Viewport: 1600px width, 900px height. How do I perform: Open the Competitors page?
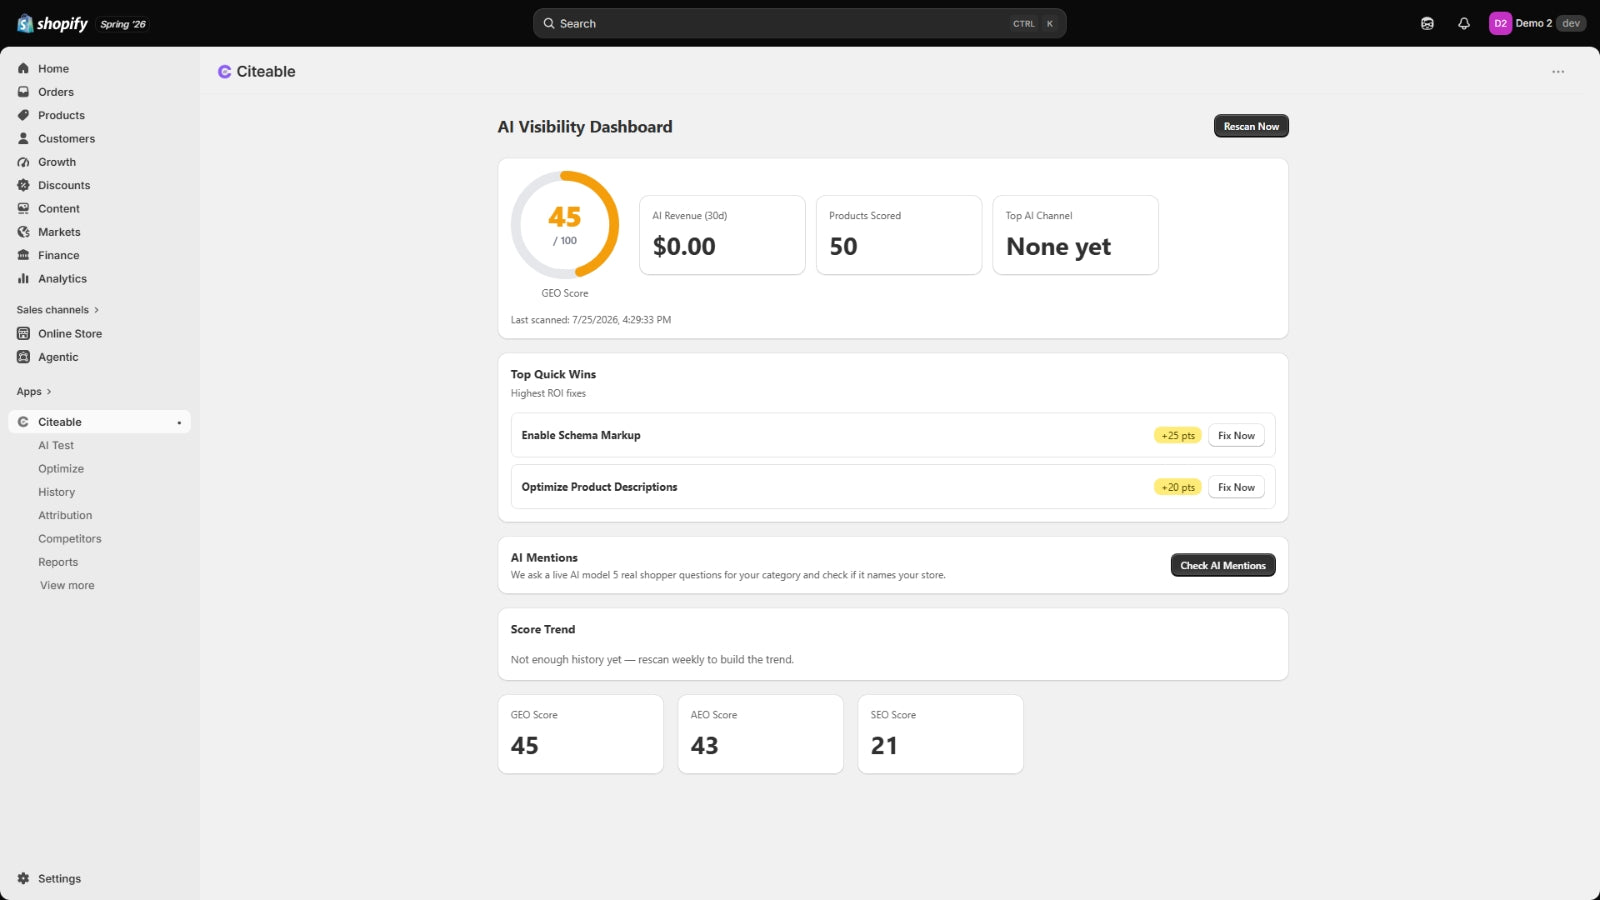70,539
